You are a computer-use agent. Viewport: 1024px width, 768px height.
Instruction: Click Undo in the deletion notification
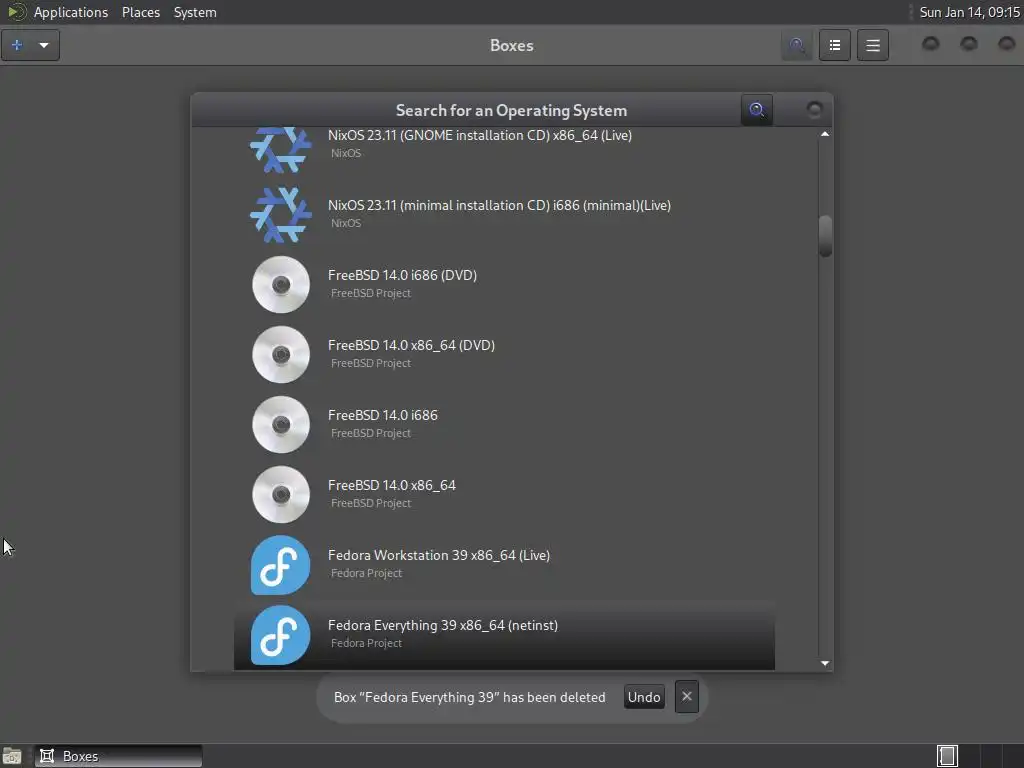tap(644, 697)
